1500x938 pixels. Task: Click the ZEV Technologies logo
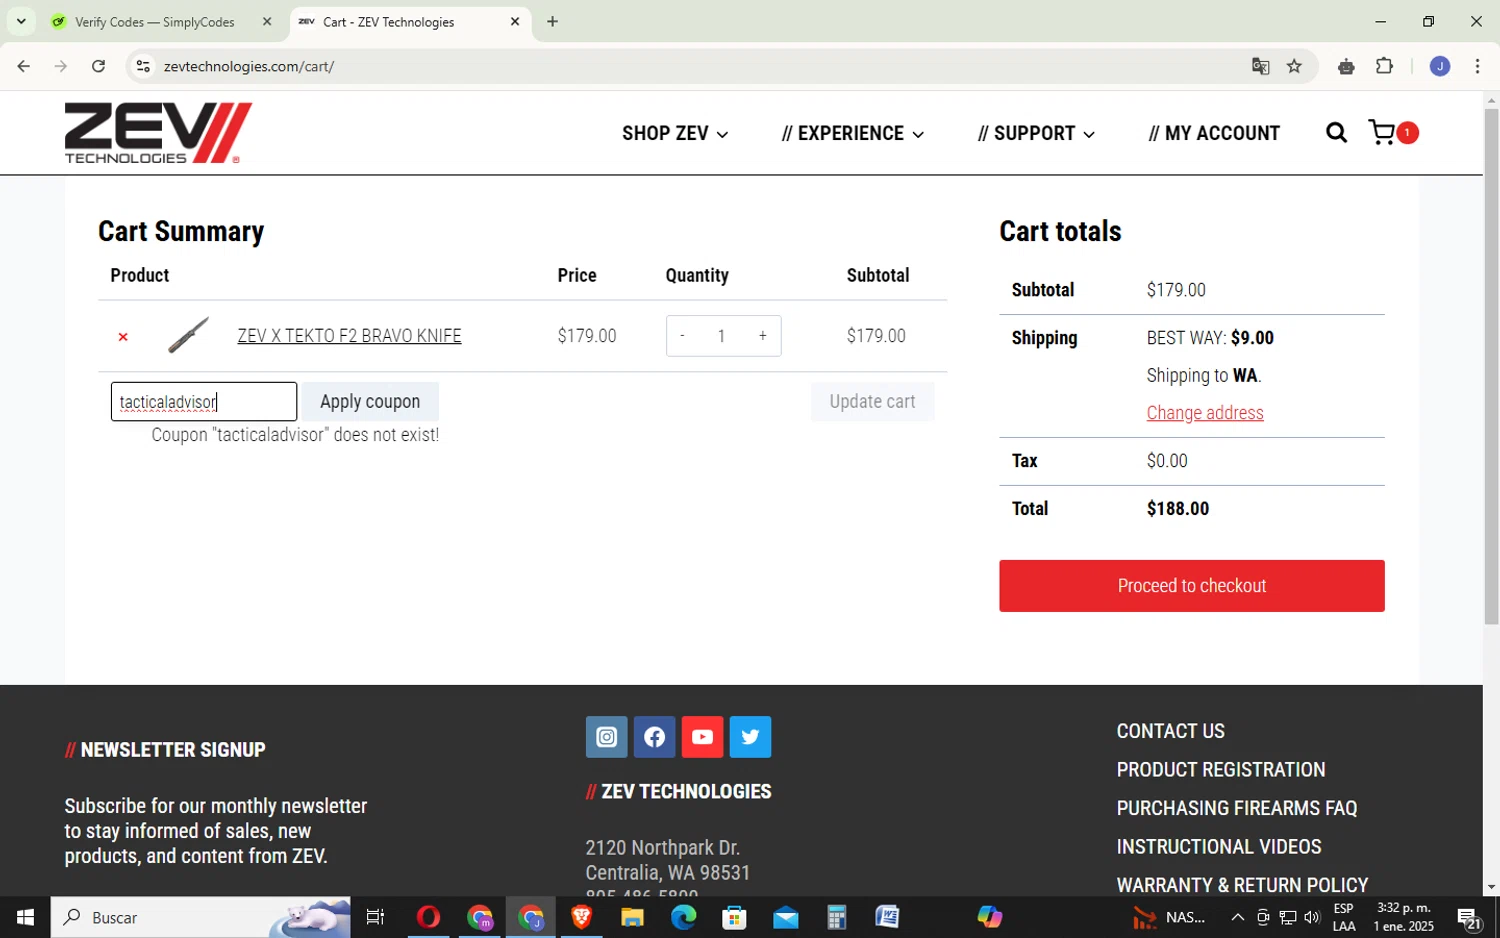(158, 133)
